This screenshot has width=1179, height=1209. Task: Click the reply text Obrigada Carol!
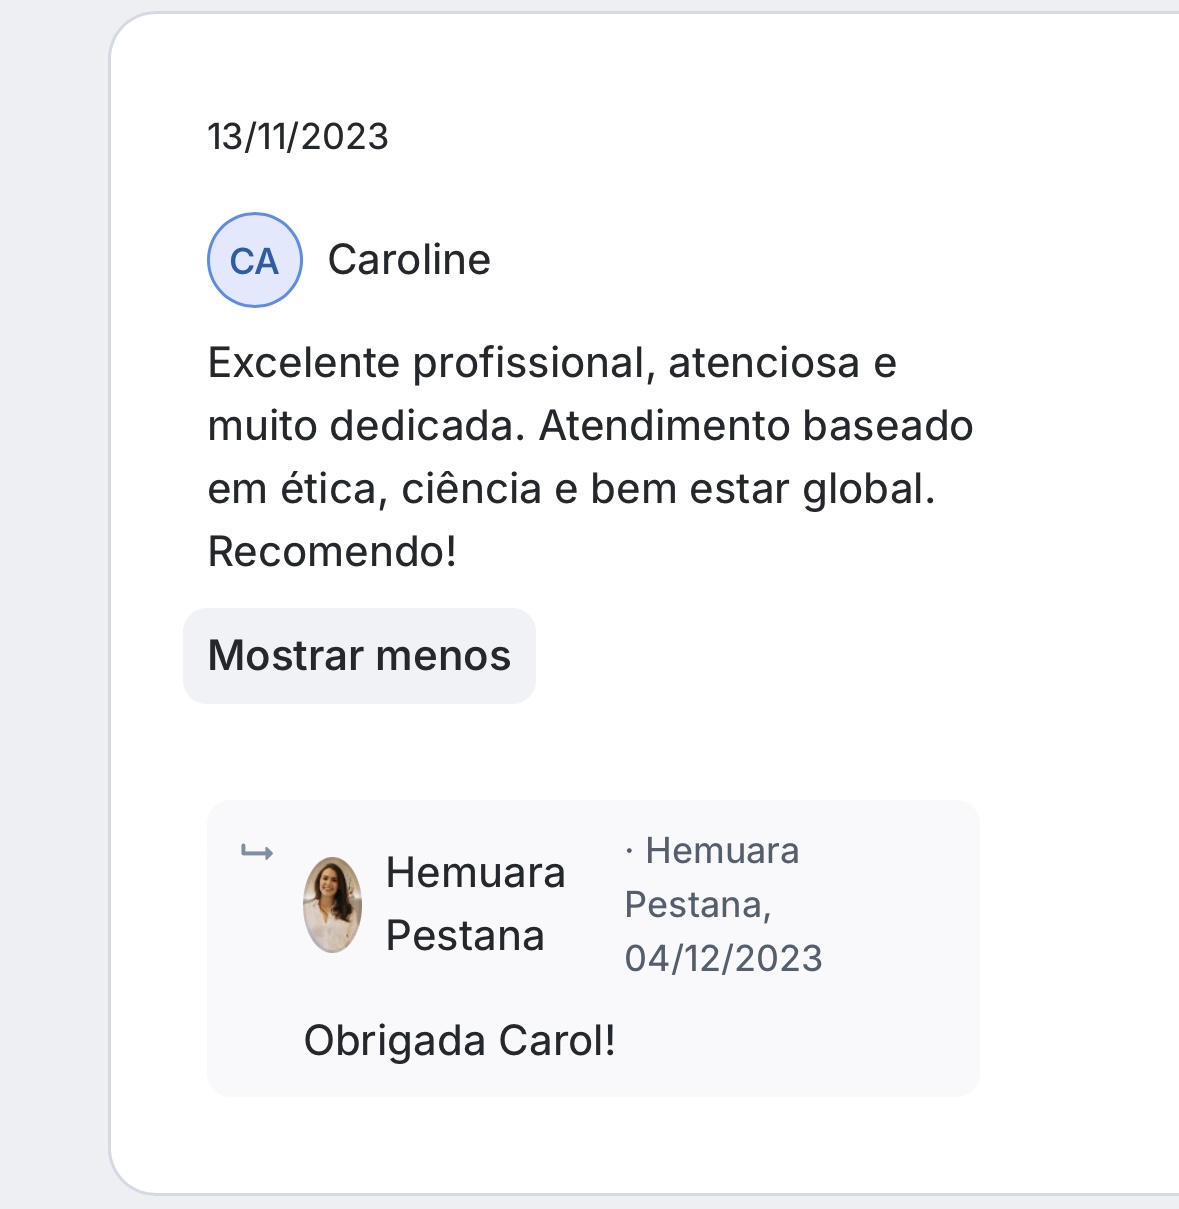pos(459,1041)
